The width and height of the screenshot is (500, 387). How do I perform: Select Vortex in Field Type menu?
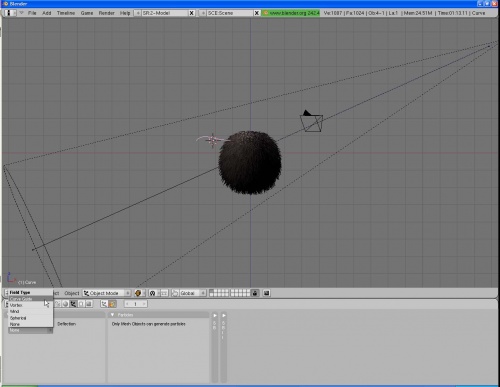coord(30,305)
